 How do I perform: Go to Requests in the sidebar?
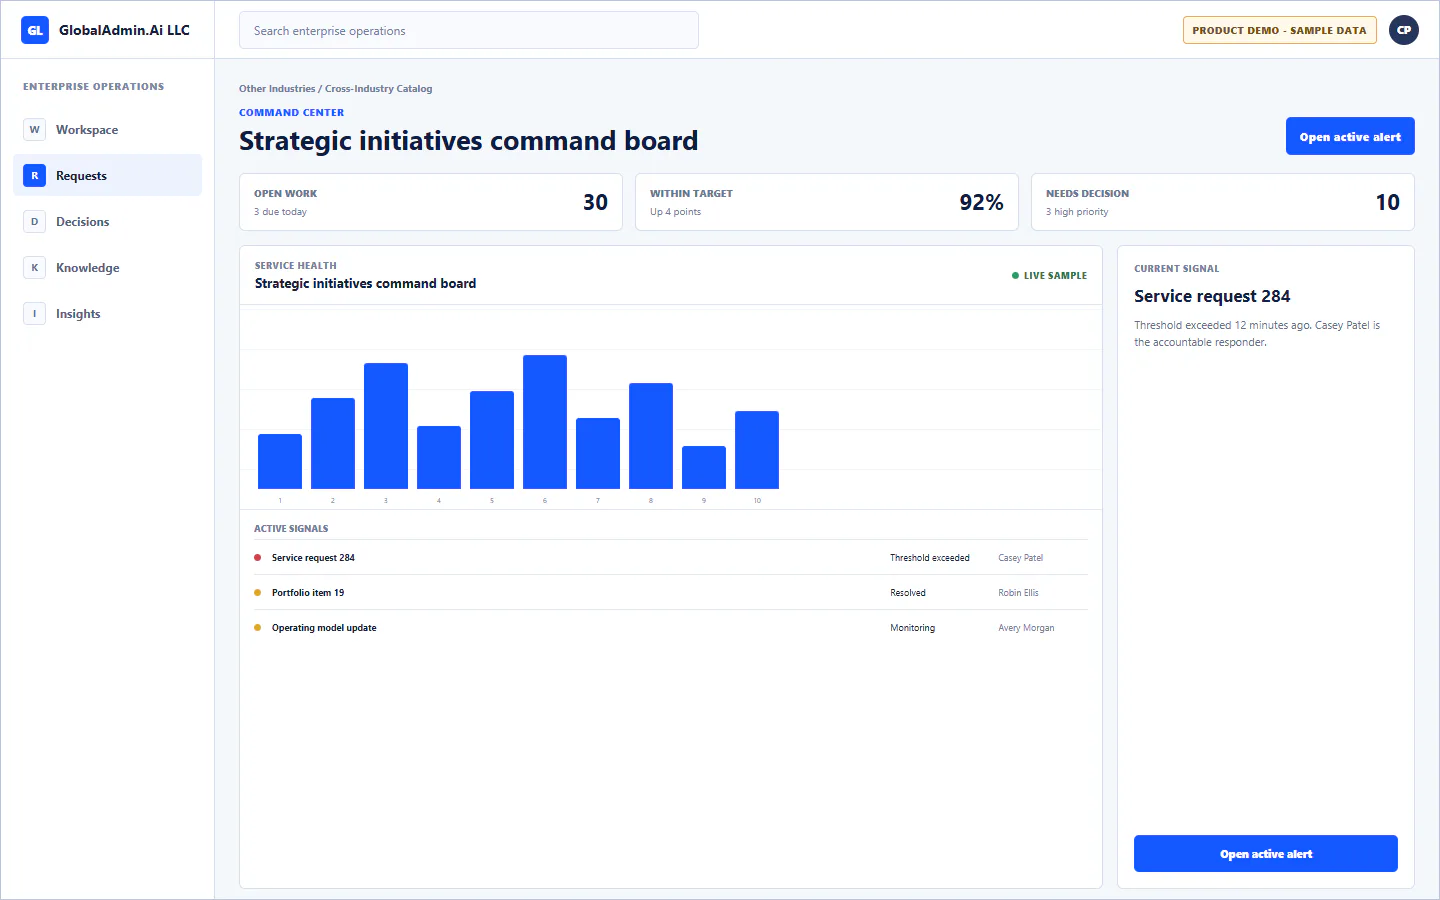point(108,176)
